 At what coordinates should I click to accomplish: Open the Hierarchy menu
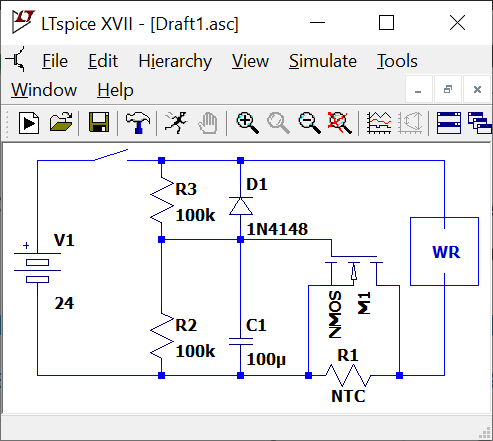tap(175, 62)
